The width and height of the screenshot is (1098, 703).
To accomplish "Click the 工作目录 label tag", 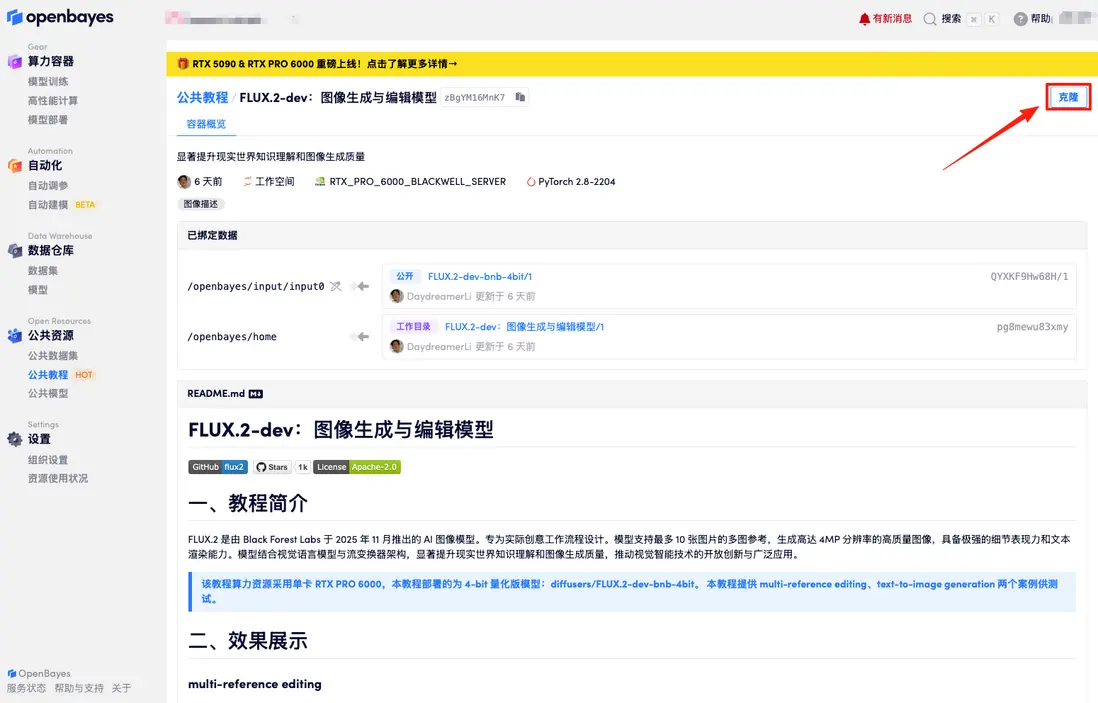I will (413, 327).
